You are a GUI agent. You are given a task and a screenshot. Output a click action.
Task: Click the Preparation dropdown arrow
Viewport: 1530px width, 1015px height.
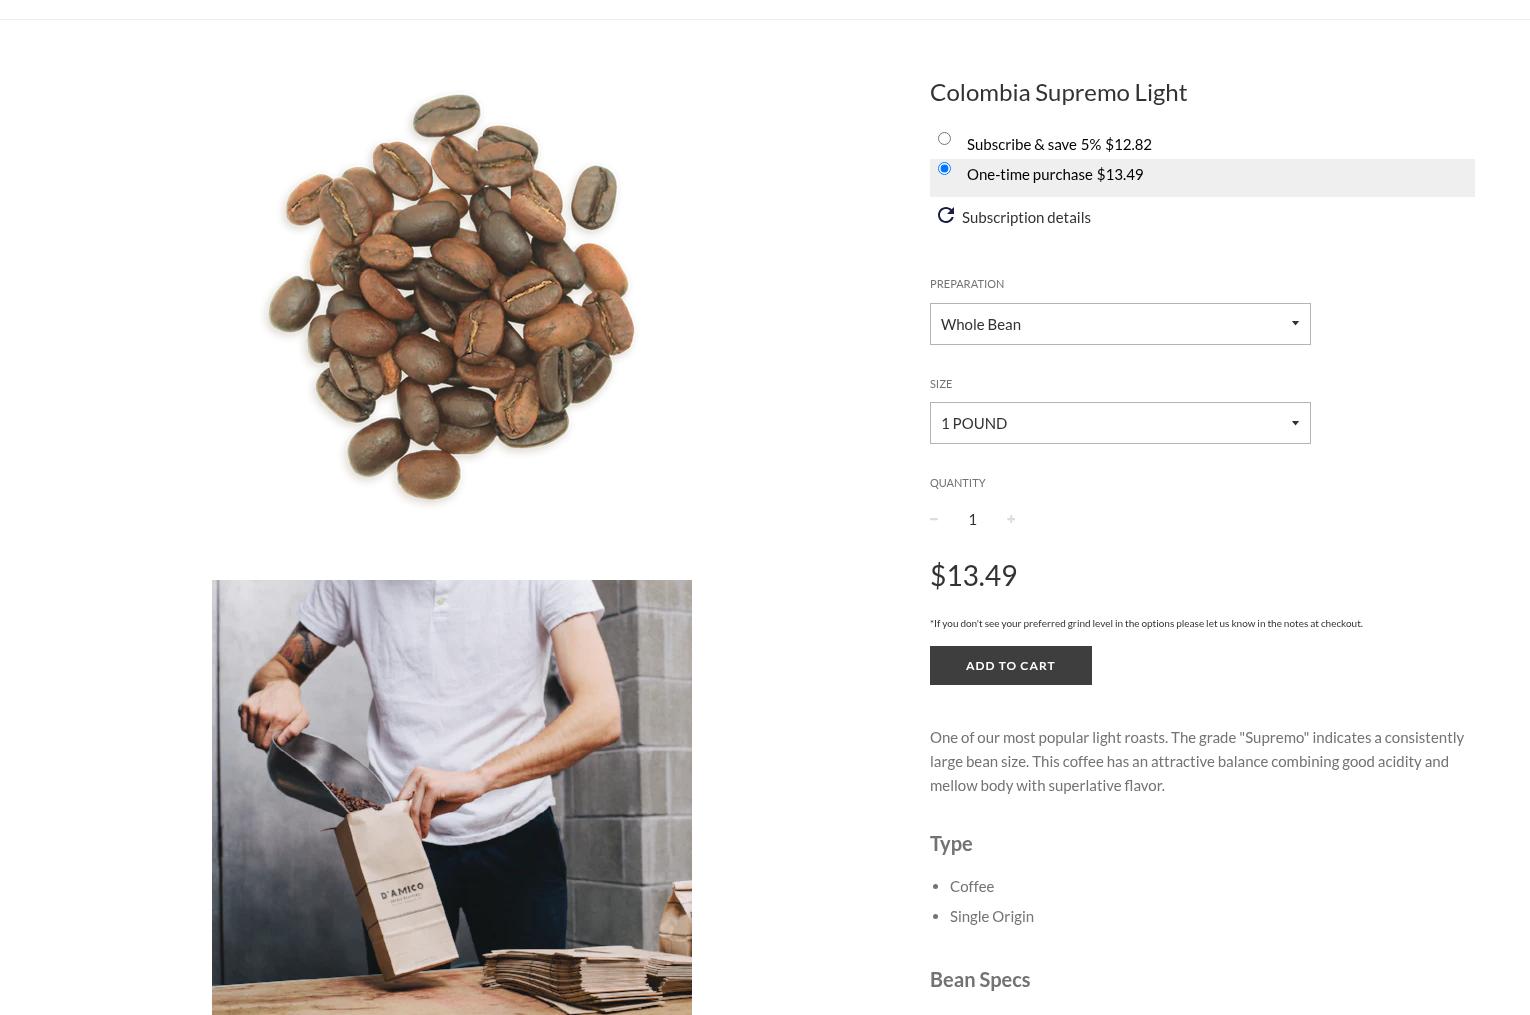(1295, 323)
